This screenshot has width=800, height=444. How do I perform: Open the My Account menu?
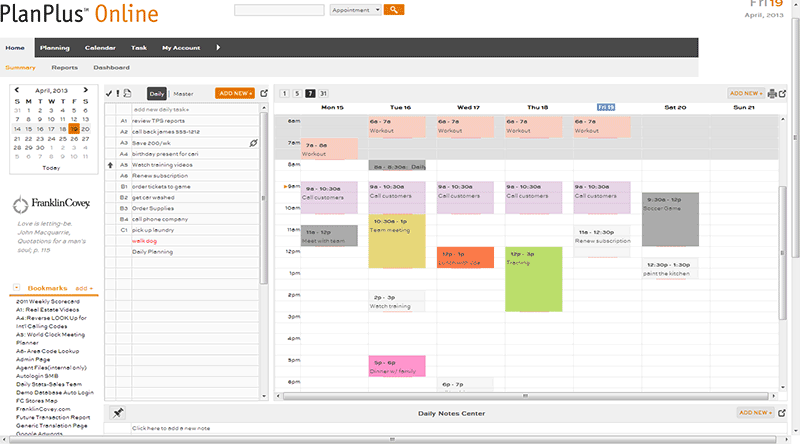181,47
